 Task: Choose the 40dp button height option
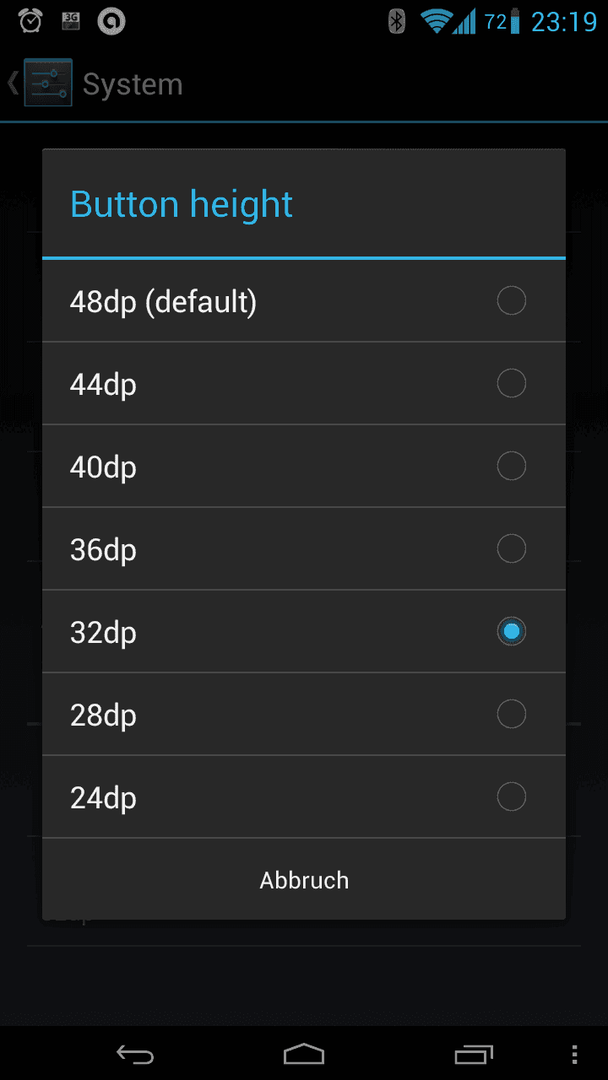click(x=304, y=466)
